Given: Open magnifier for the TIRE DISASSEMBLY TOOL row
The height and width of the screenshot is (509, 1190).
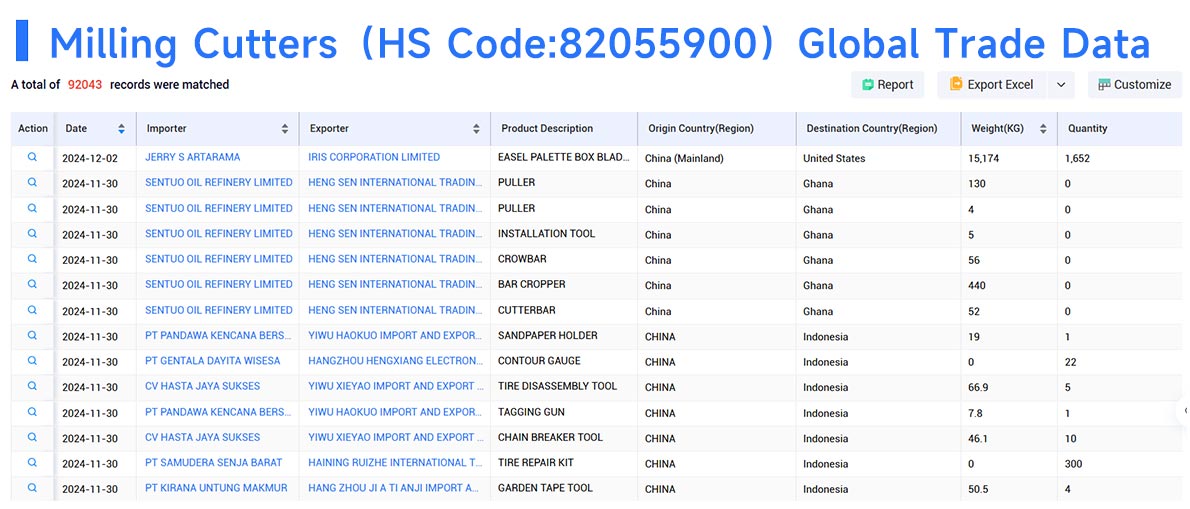Looking at the screenshot, I should point(32,385).
